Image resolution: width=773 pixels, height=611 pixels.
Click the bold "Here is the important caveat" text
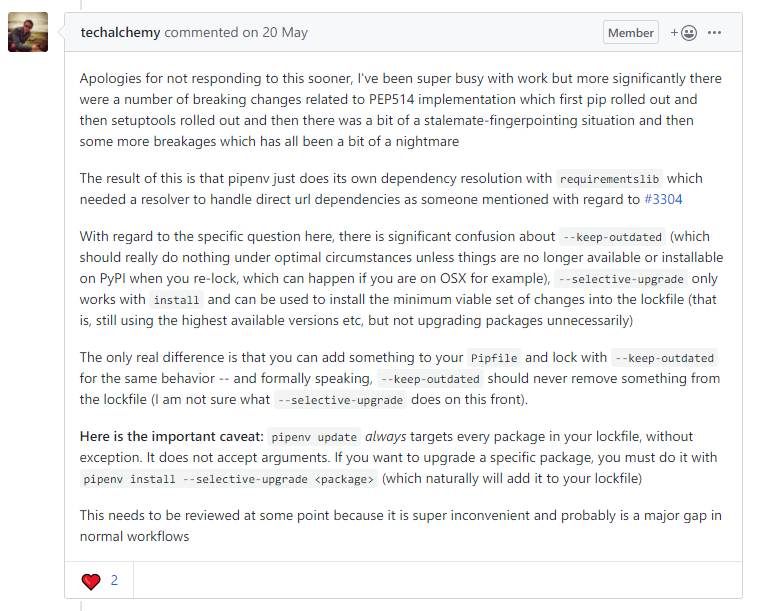click(x=172, y=437)
